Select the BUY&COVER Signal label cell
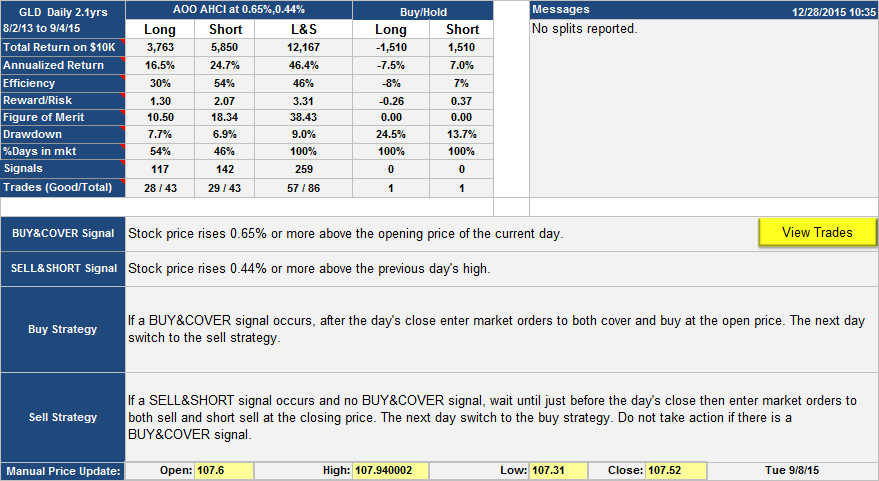879x481 pixels. tap(63, 233)
